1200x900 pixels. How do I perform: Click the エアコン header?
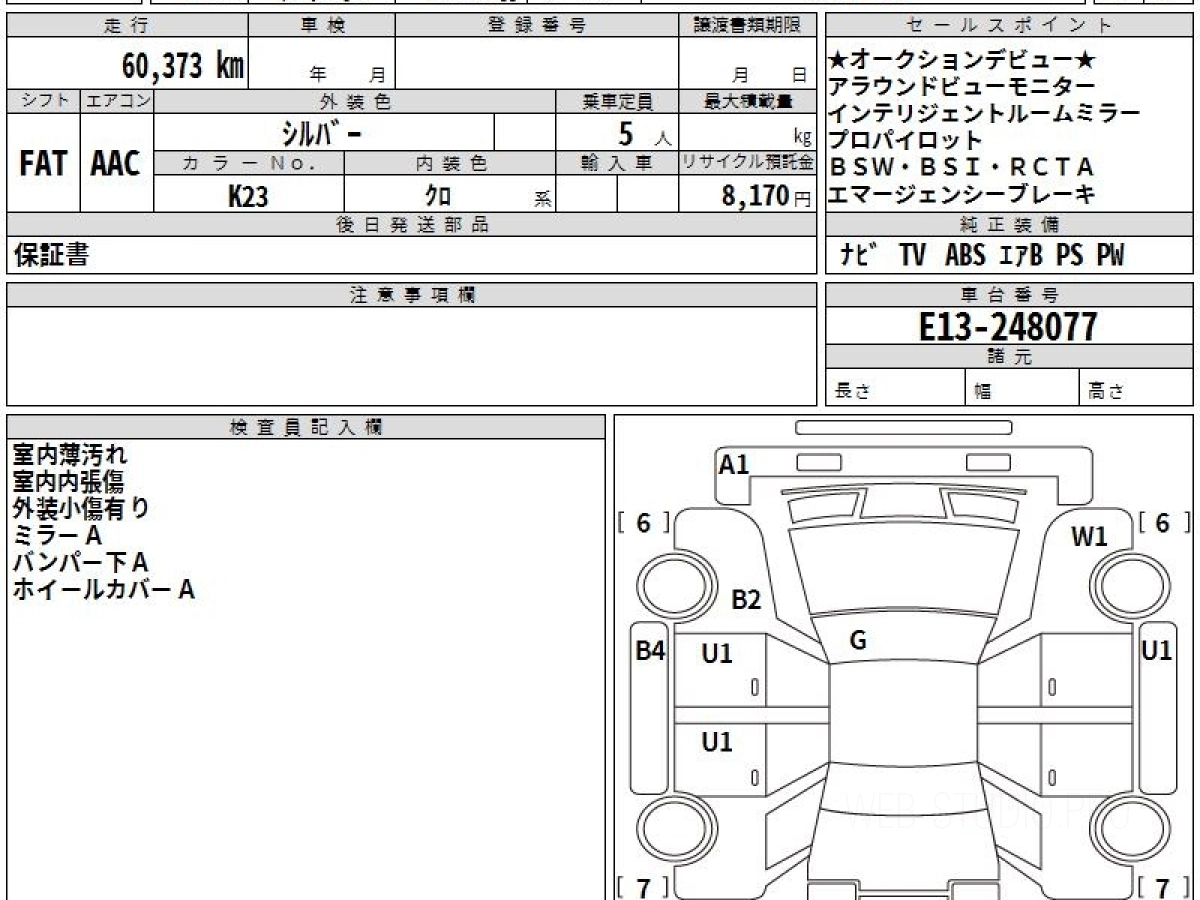pos(117,101)
